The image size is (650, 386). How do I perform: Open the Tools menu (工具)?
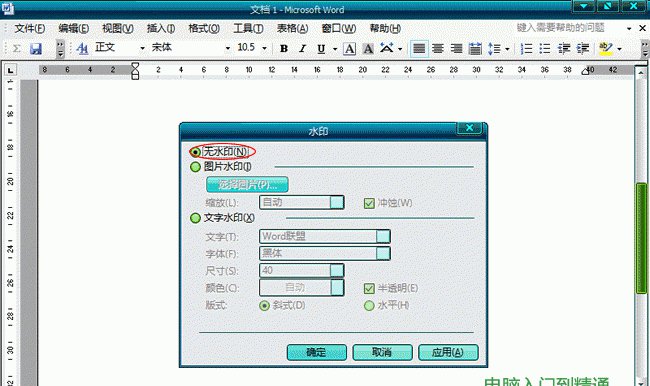click(x=248, y=28)
